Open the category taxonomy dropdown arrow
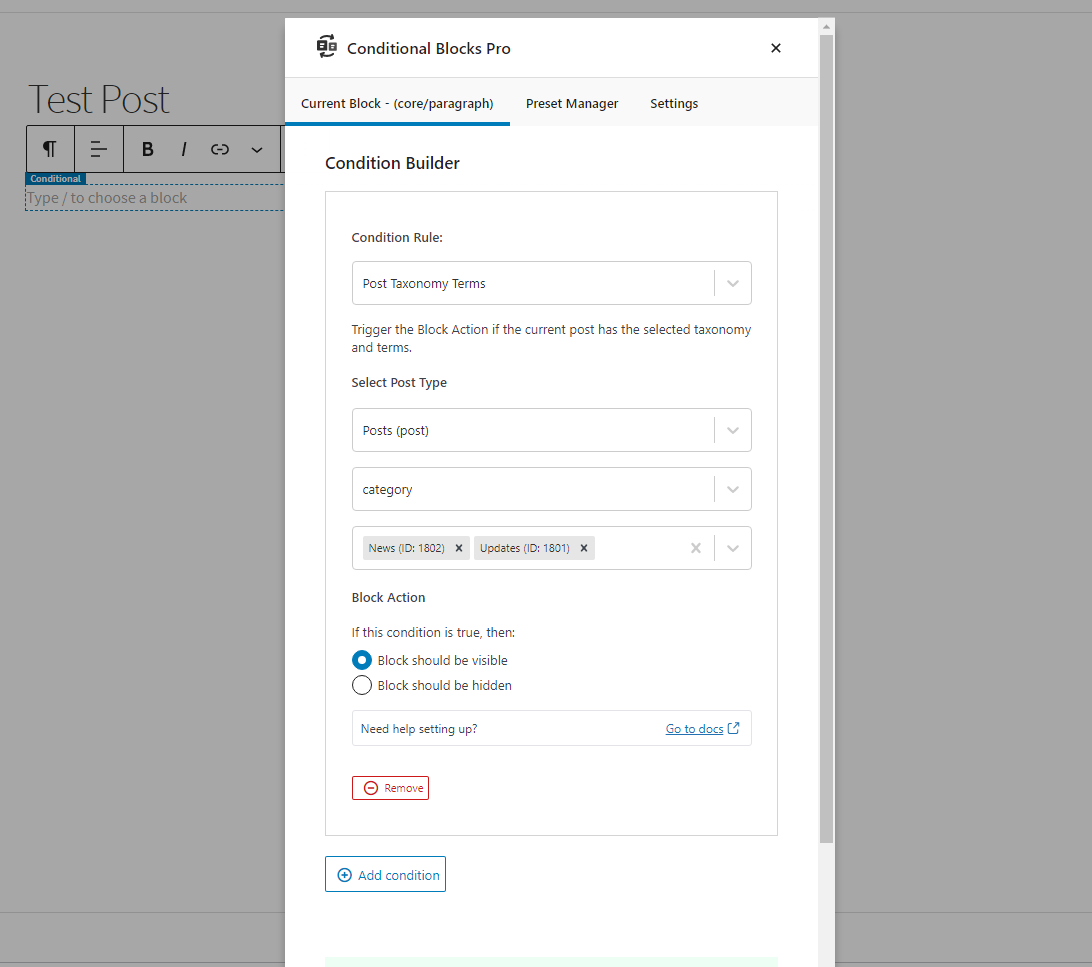Viewport: 1092px width, 967px height. pyautogui.click(x=733, y=489)
